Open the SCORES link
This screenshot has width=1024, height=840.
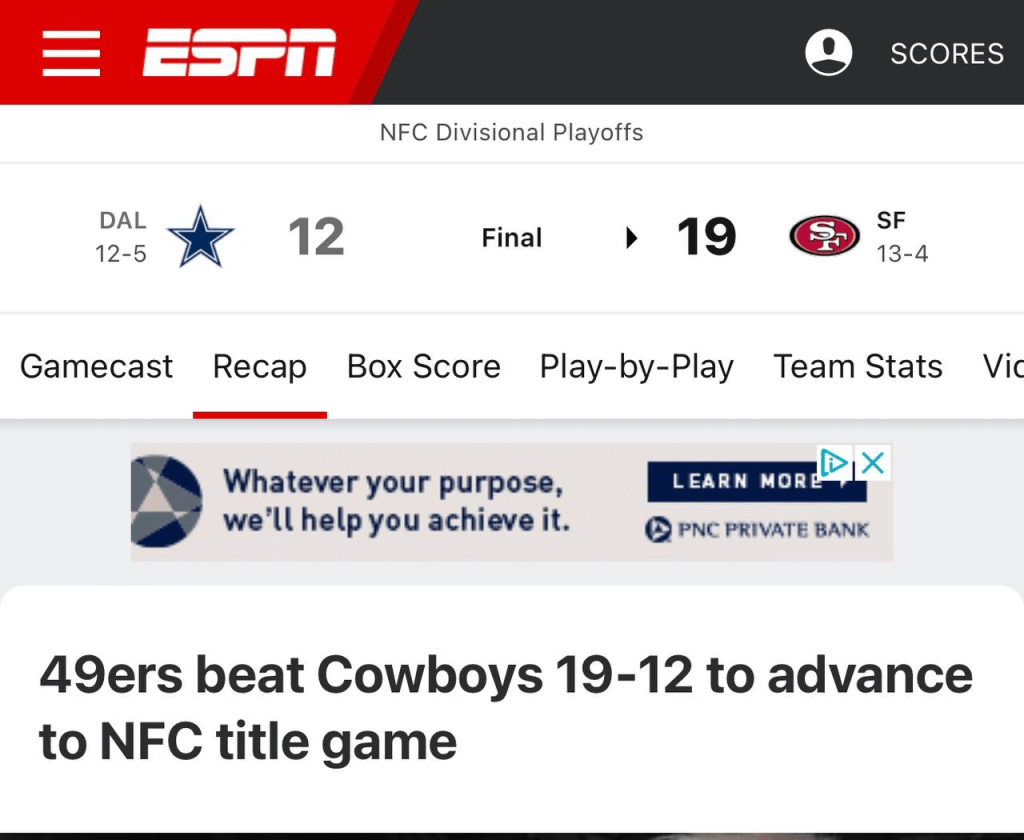(x=946, y=53)
